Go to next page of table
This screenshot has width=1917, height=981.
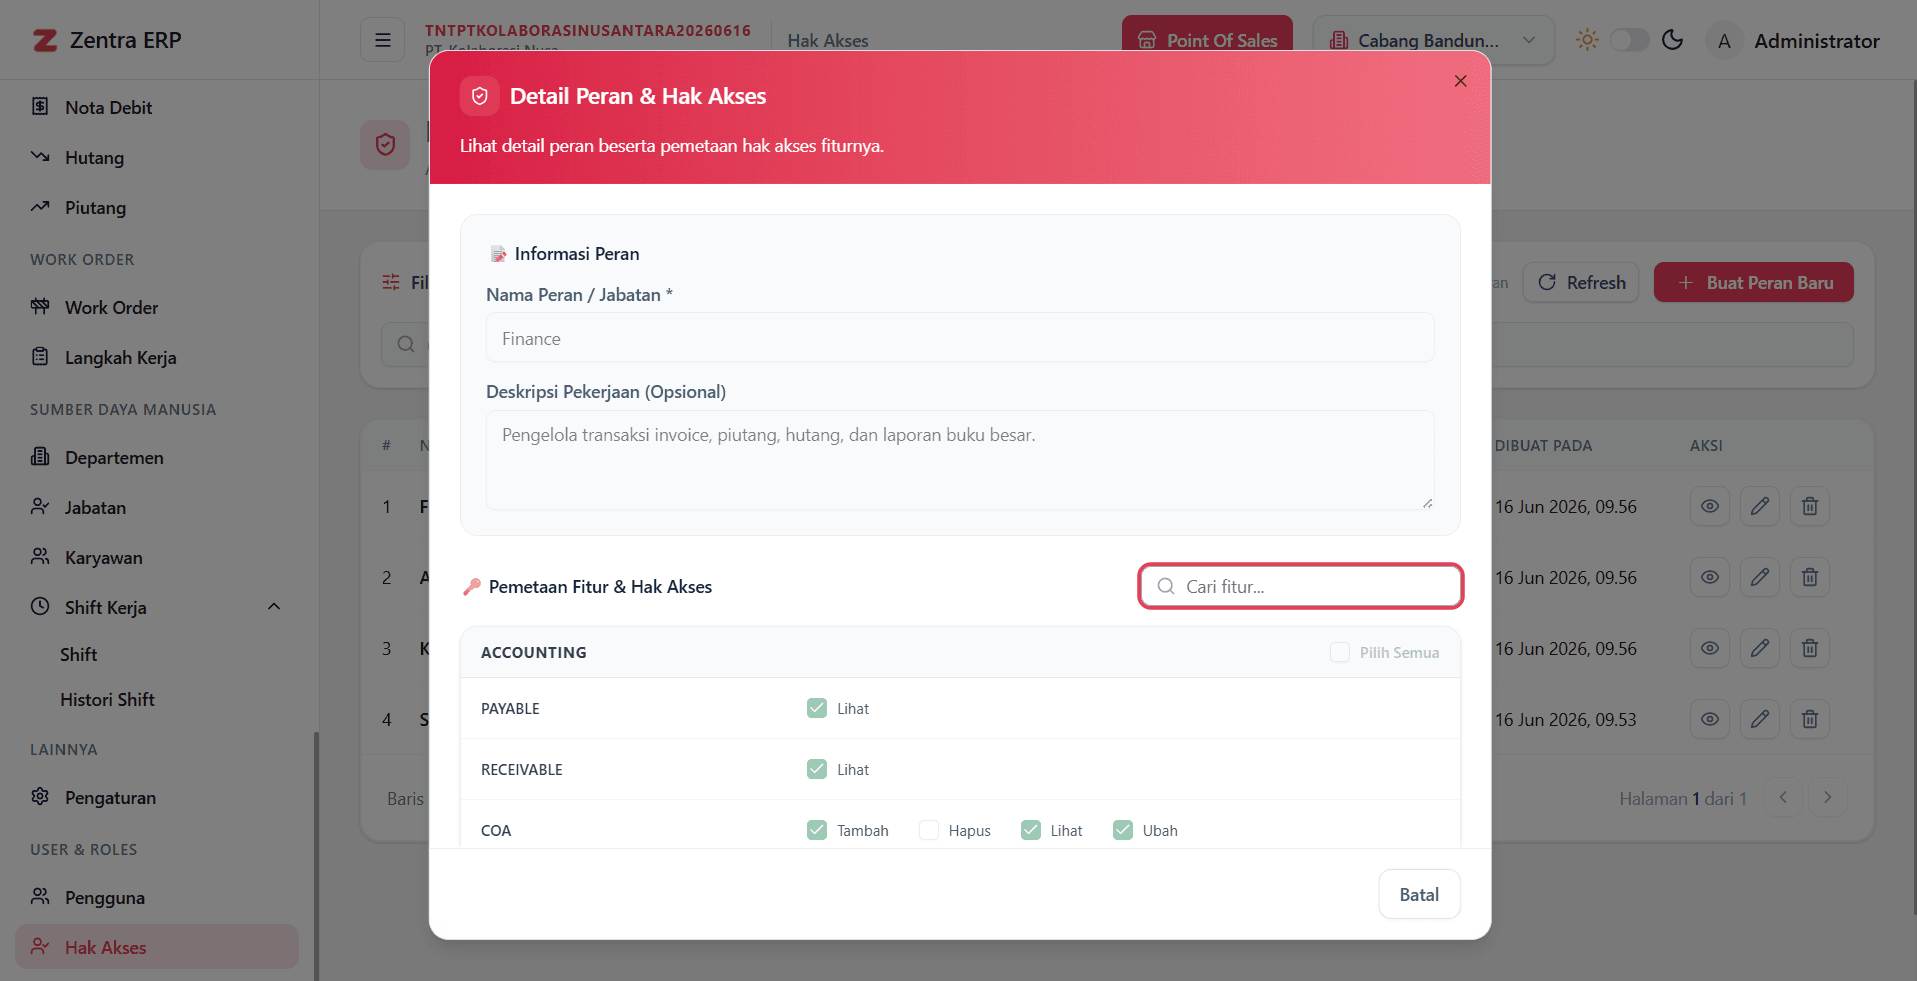pyautogui.click(x=1827, y=797)
